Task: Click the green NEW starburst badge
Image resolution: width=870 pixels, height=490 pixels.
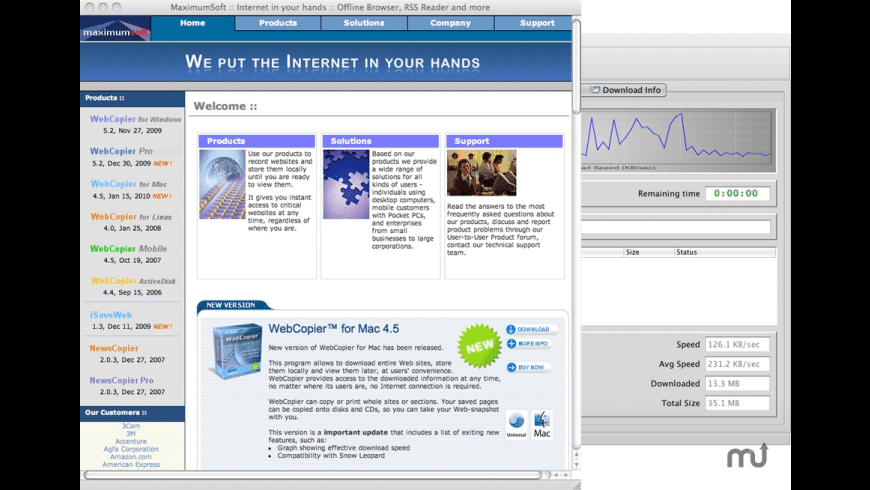Action: [479, 346]
